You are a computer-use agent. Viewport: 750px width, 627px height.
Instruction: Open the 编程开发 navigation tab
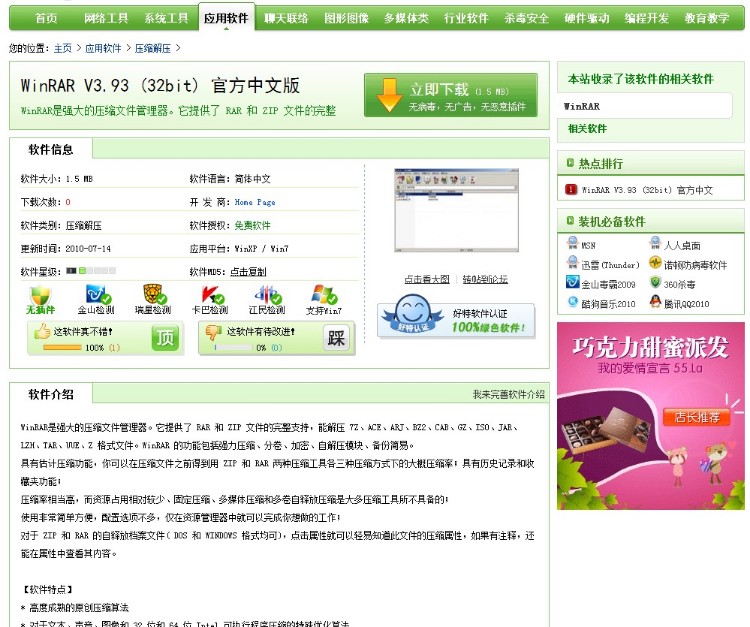(x=646, y=18)
